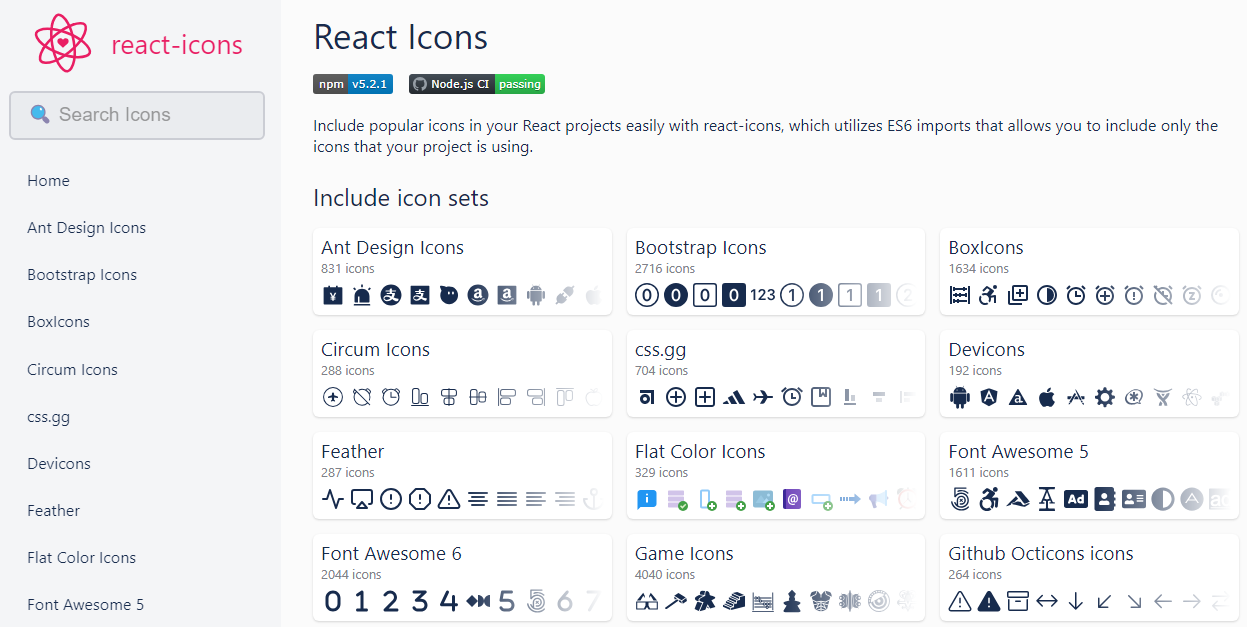
Task: Open Circum Icons in the sidebar
Action: pyautogui.click(x=73, y=370)
